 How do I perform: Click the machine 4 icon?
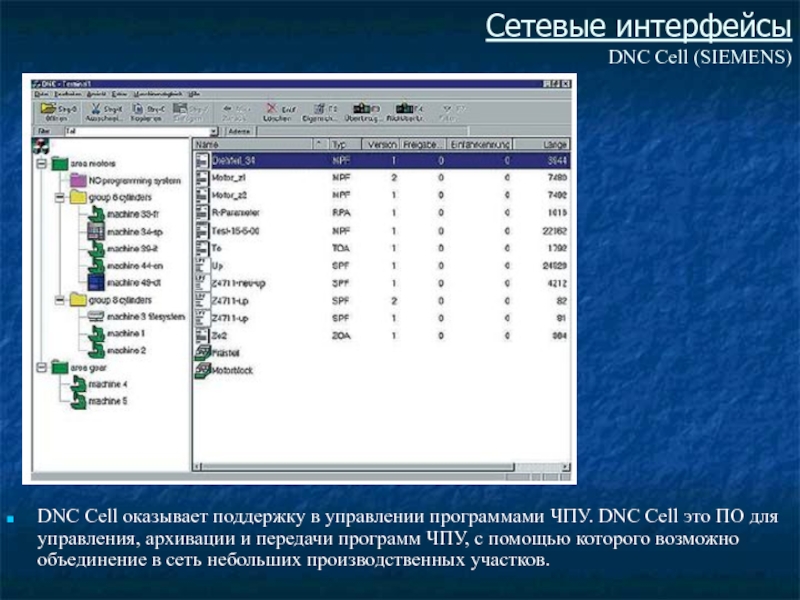78,384
